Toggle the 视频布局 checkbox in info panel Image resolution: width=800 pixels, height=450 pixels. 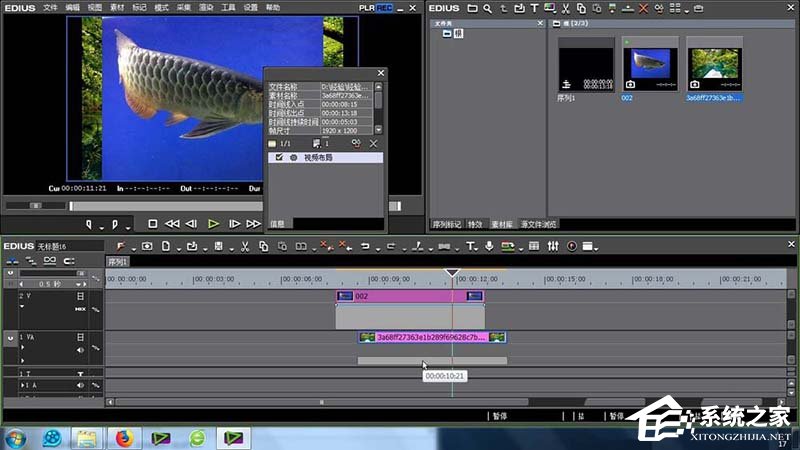[x=279, y=157]
